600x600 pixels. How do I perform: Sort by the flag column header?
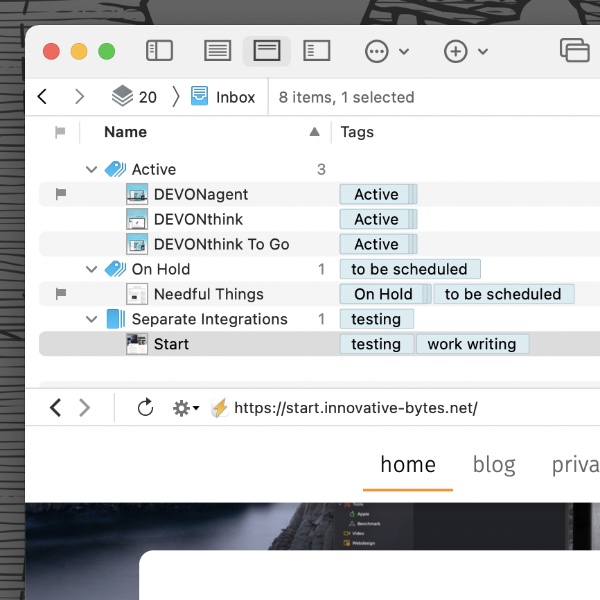pos(60,132)
